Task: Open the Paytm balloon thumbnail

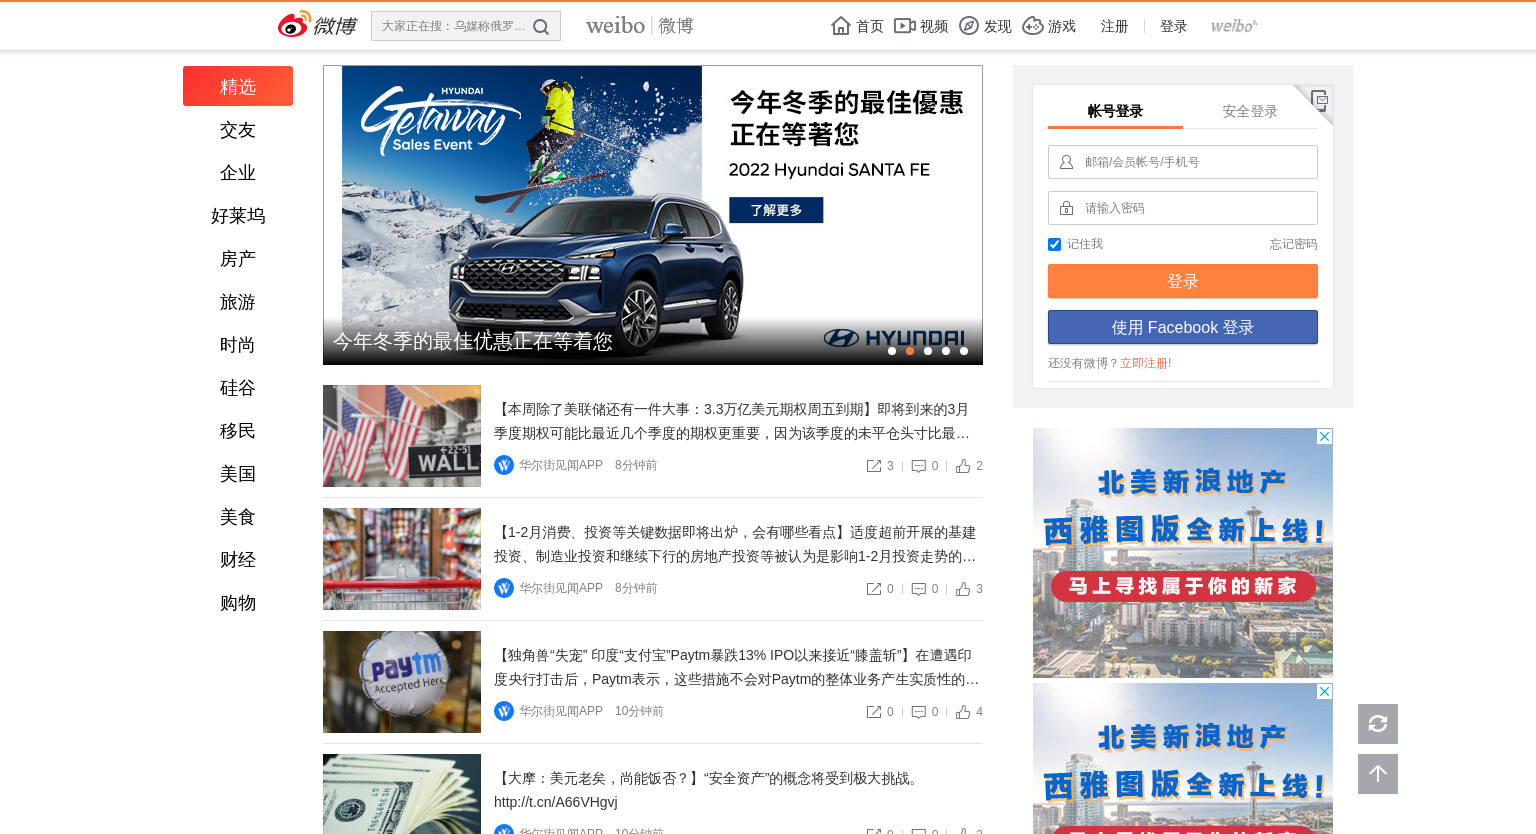Action: (x=402, y=682)
